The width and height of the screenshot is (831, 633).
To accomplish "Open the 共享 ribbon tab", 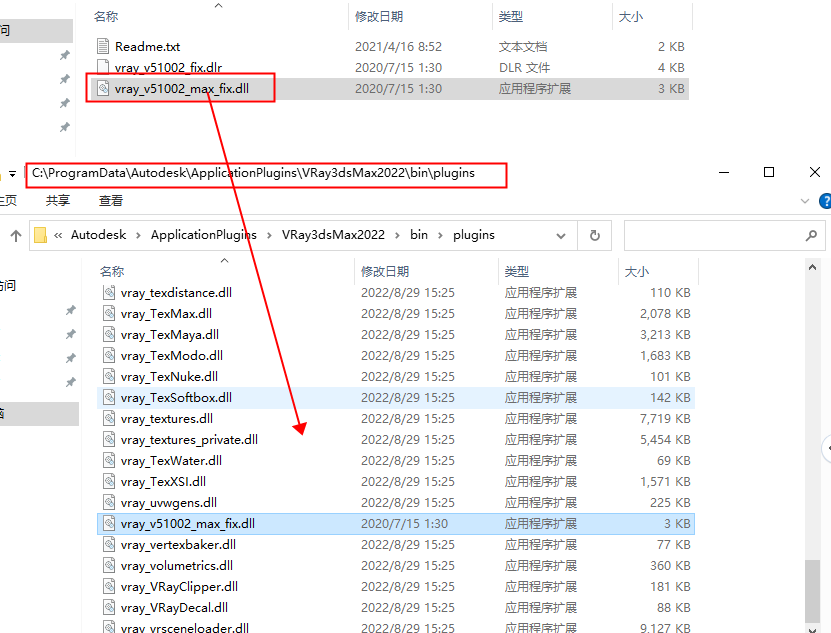I will [58, 200].
